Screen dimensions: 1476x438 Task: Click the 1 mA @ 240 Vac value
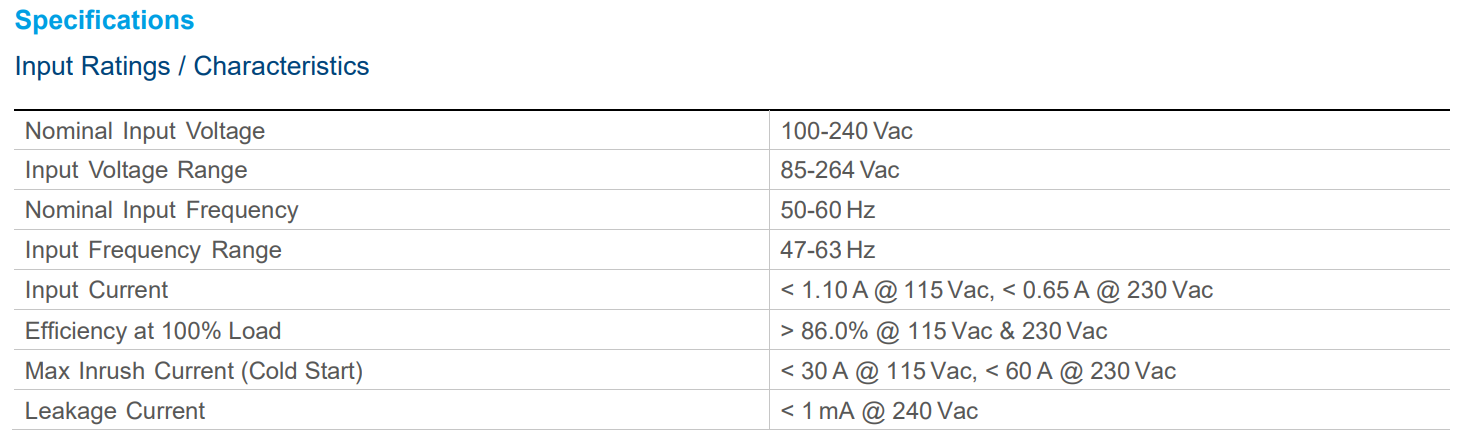(879, 411)
